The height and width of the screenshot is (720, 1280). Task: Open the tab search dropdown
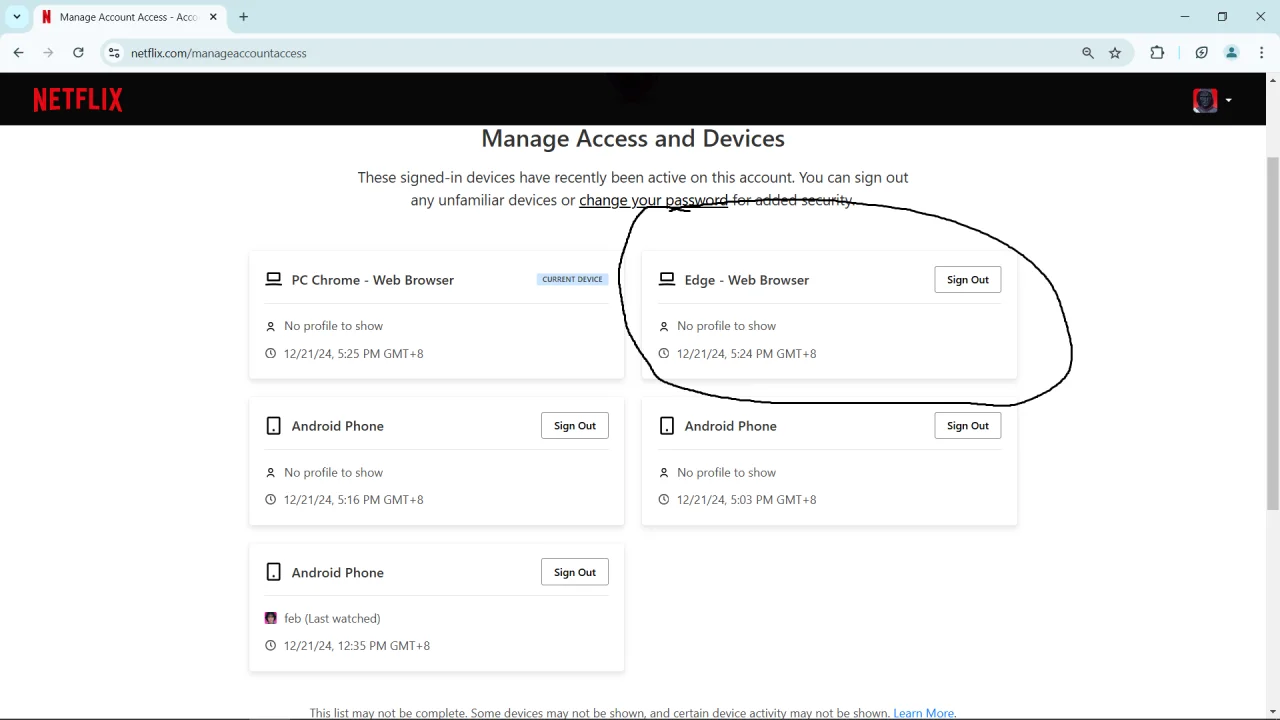(17, 17)
